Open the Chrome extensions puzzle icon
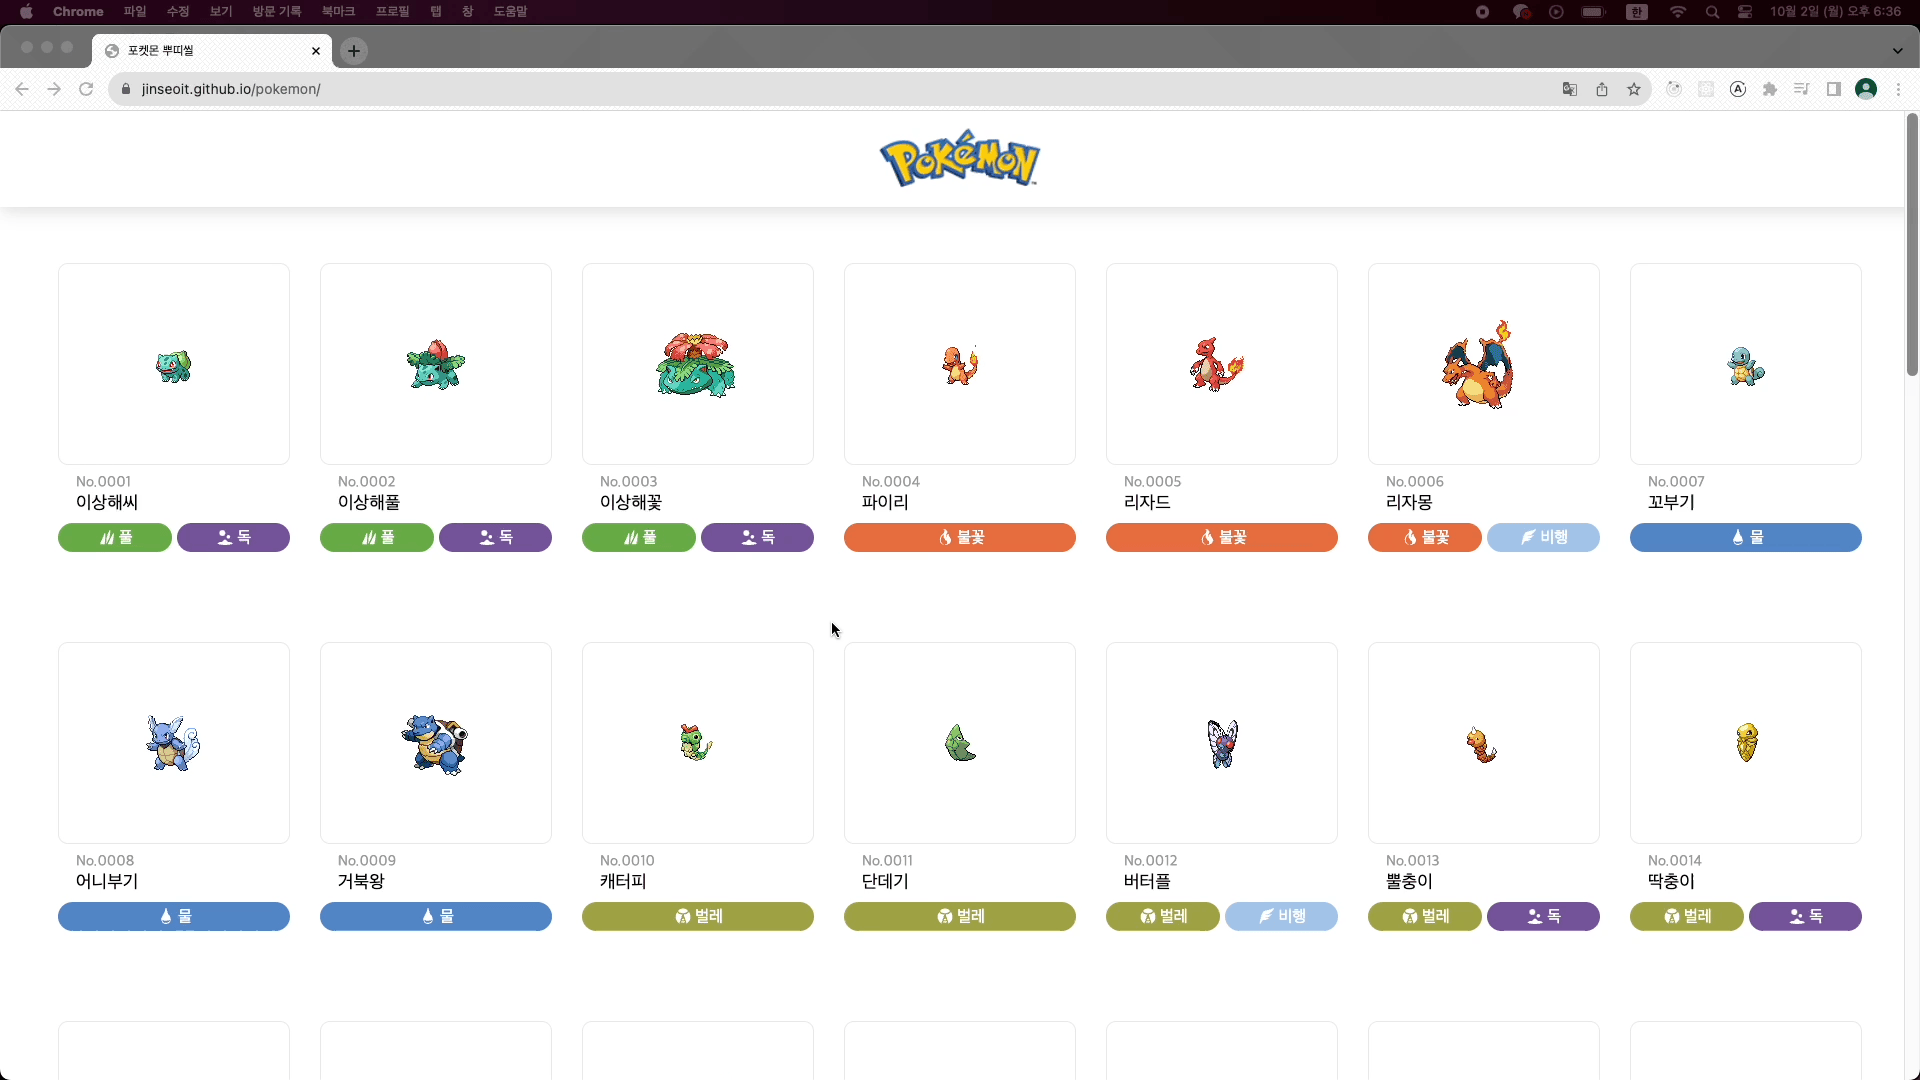The width and height of the screenshot is (1920, 1080). pyautogui.click(x=1770, y=89)
